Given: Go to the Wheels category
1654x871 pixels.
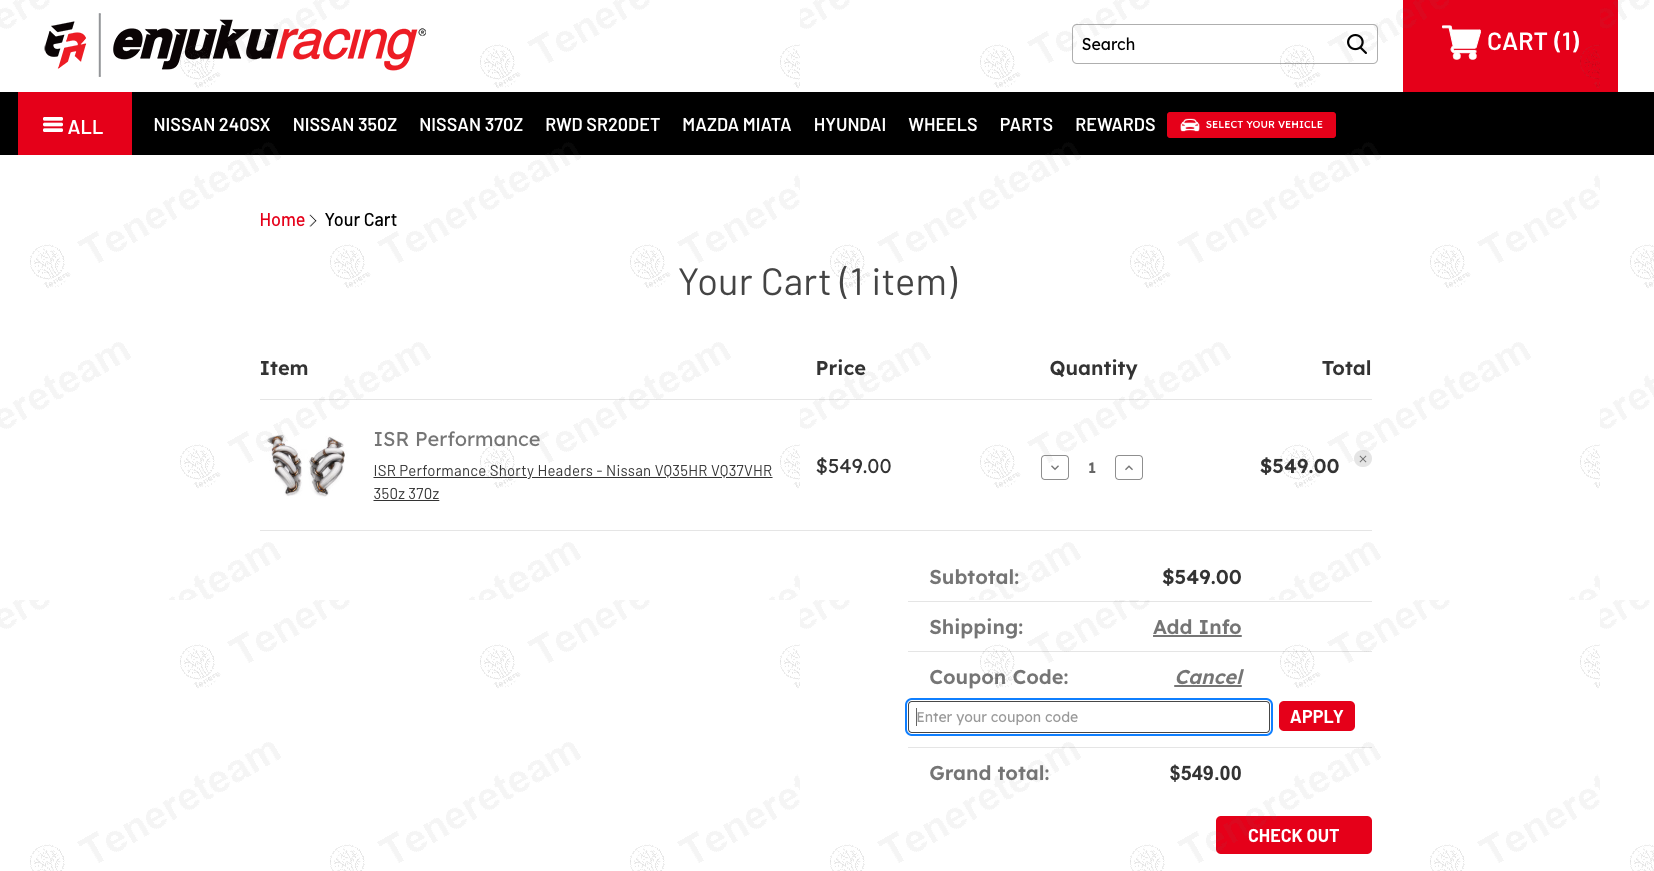Looking at the screenshot, I should pyautogui.click(x=943, y=125).
